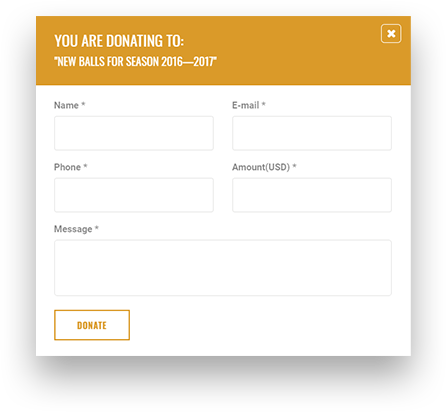The image size is (446, 412).
Task: Click the E-mail field label
Action: click(246, 105)
